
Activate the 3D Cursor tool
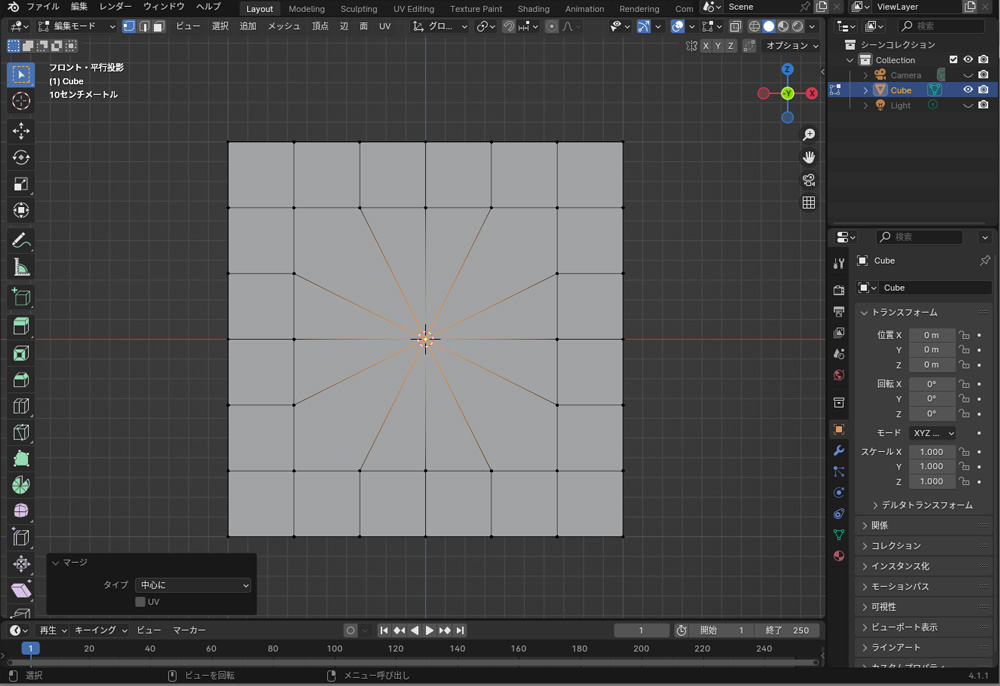(21, 101)
